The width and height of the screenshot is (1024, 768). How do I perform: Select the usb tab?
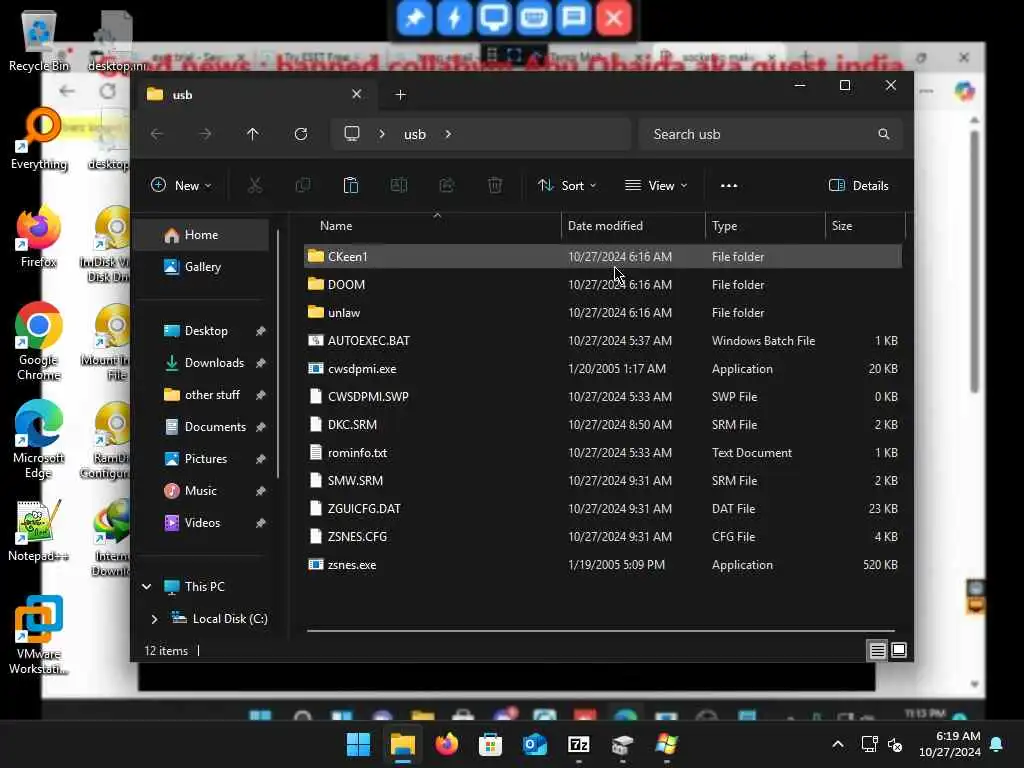(x=255, y=95)
